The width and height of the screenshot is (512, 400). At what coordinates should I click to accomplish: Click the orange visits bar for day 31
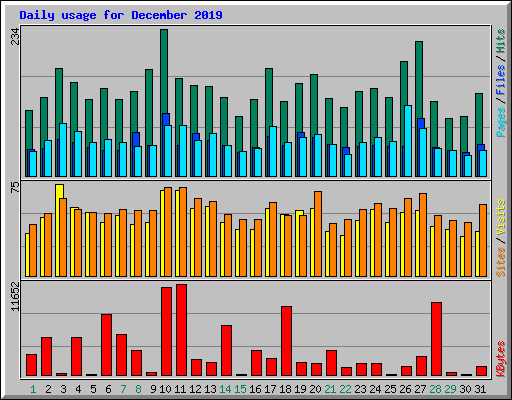(483, 240)
